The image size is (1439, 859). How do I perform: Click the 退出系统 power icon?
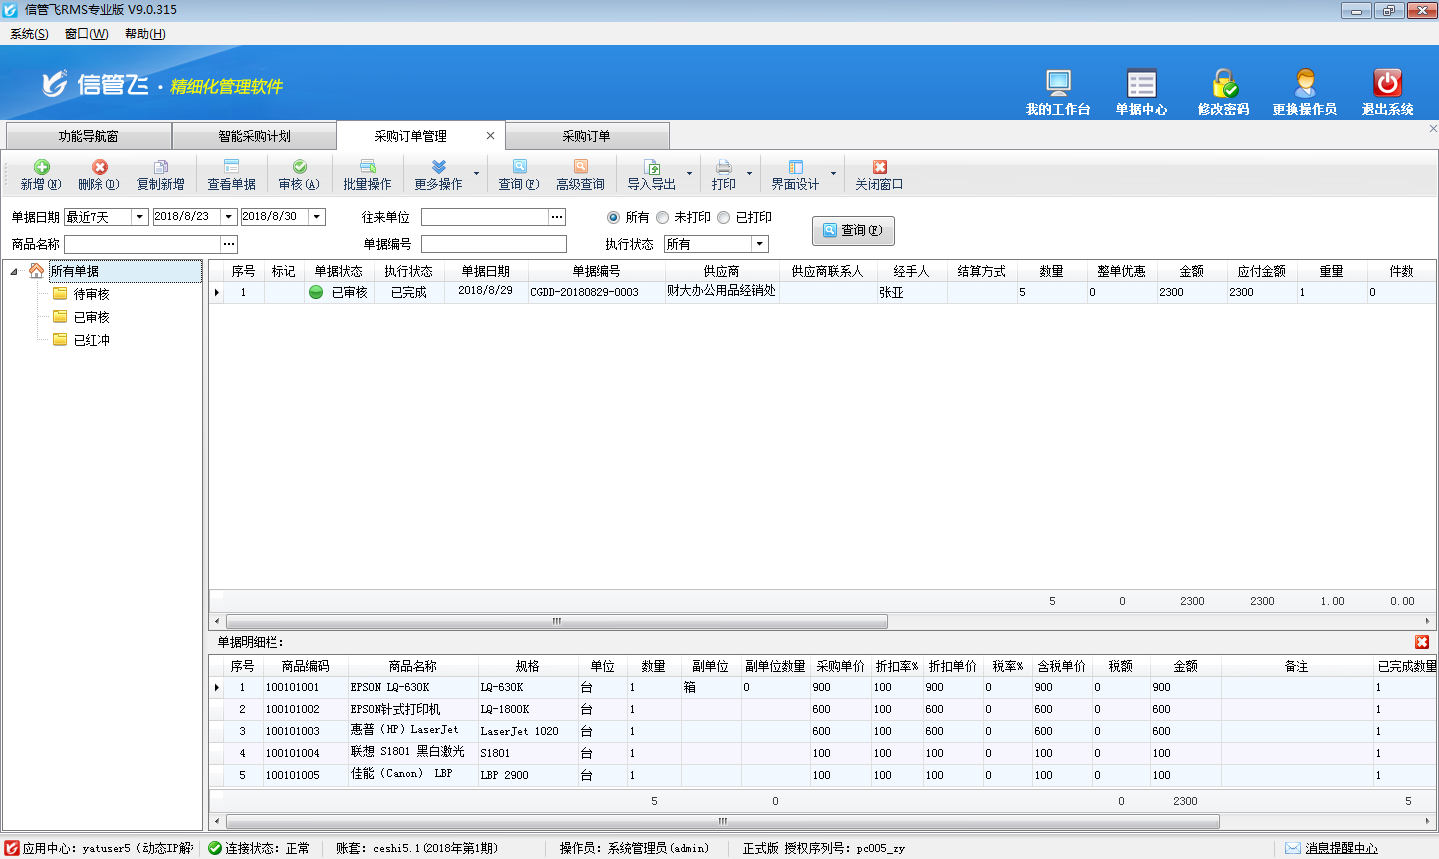(1387, 84)
